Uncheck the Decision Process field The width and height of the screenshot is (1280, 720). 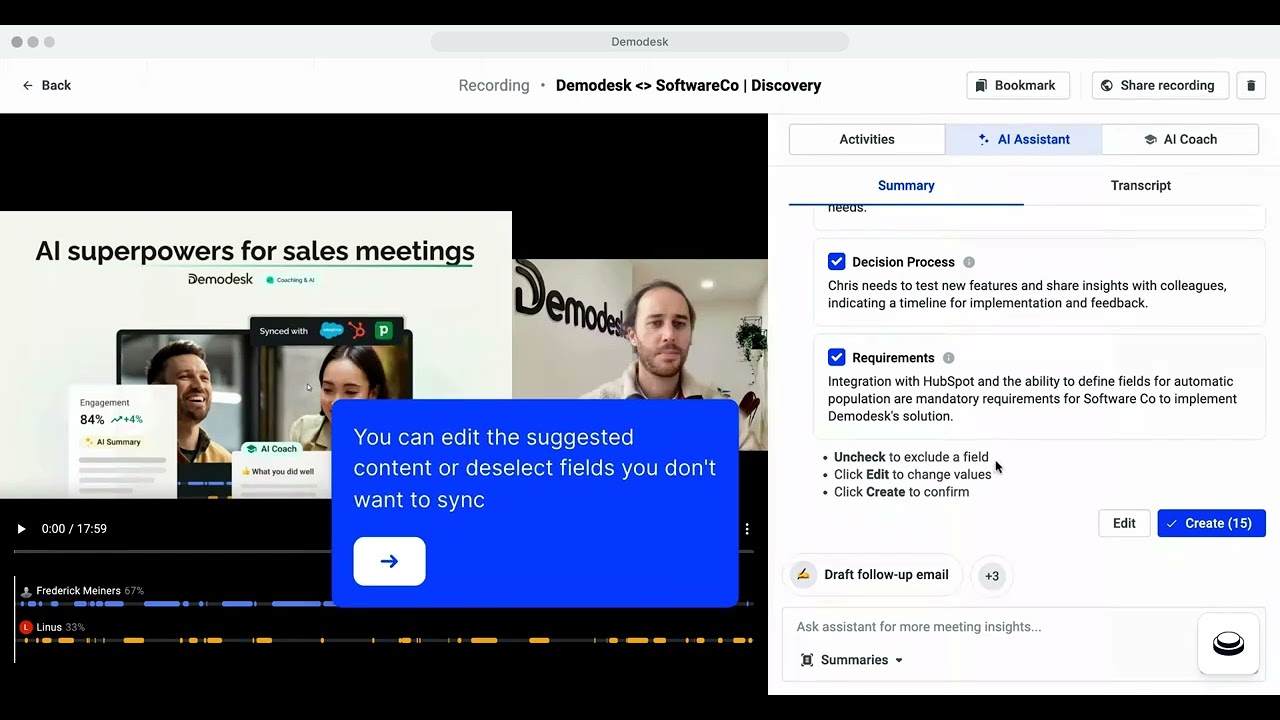(837, 262)
